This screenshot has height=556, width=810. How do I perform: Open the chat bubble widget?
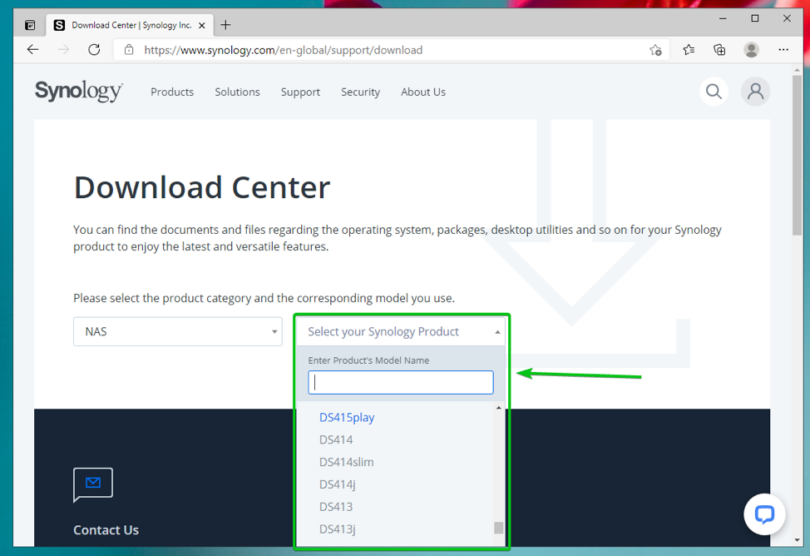click(765, 514)
